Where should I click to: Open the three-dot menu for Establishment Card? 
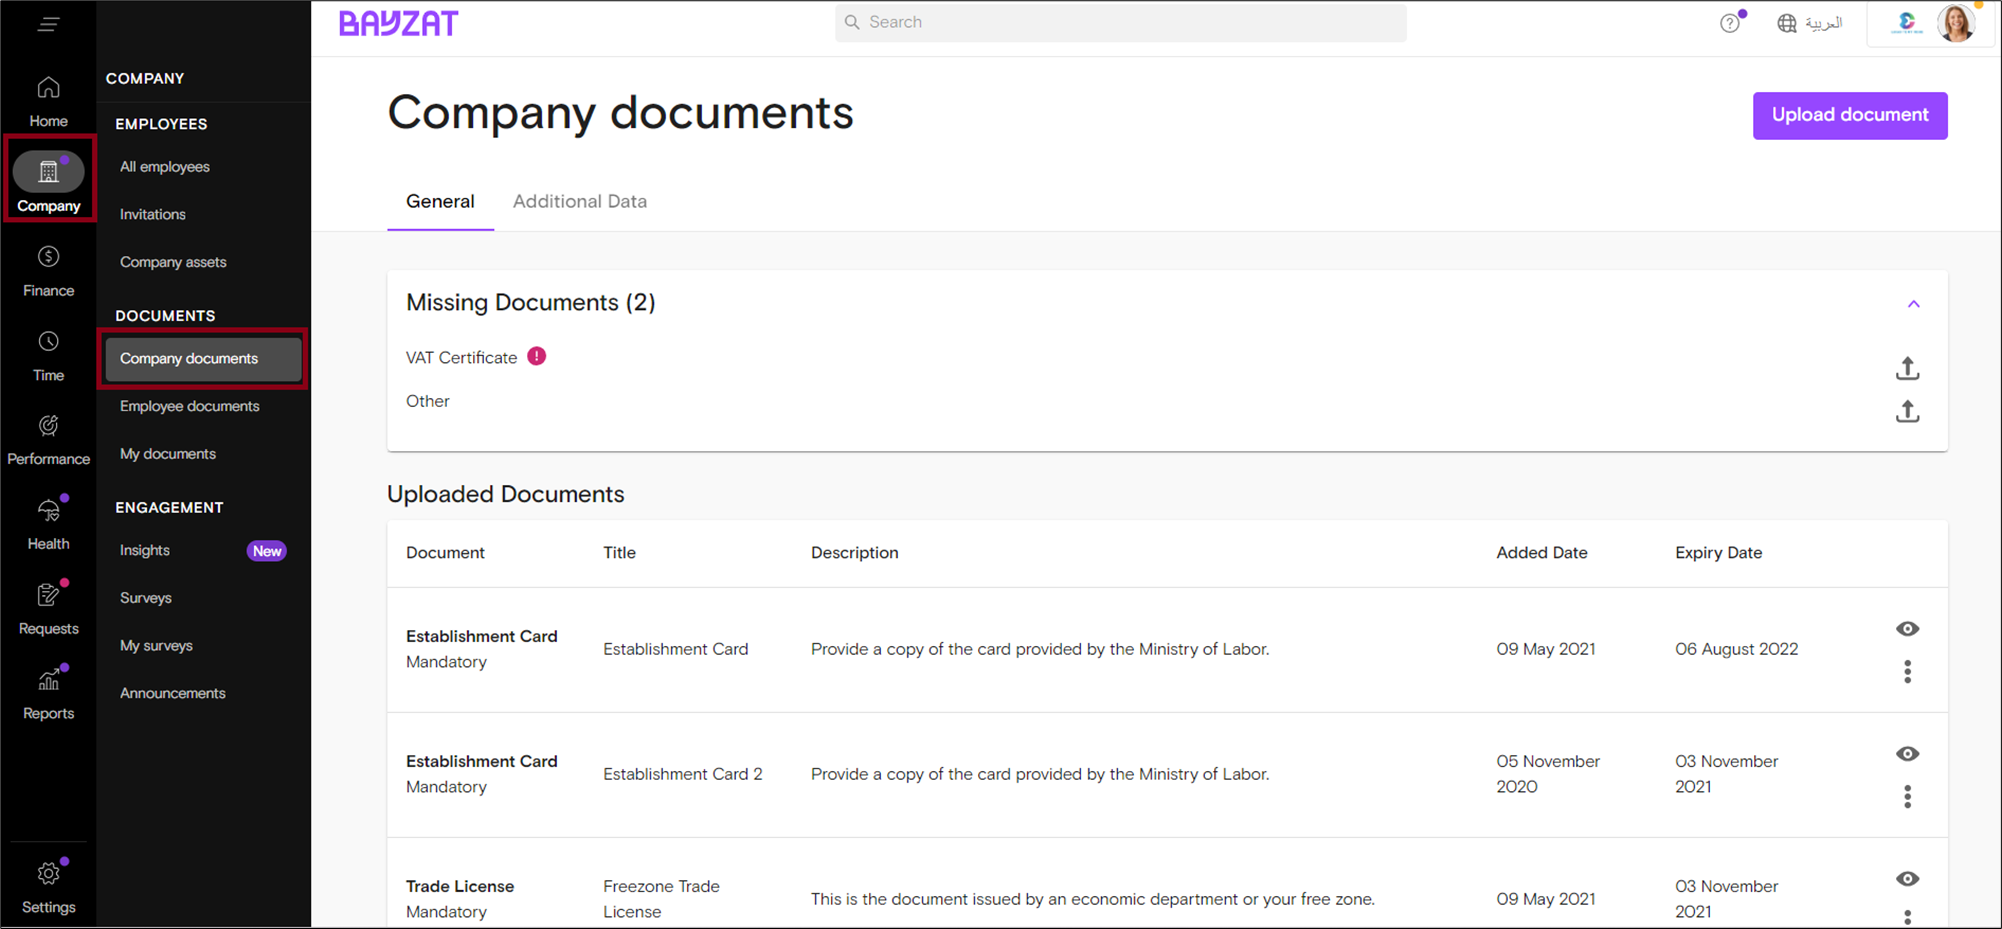coord(1907,671)
